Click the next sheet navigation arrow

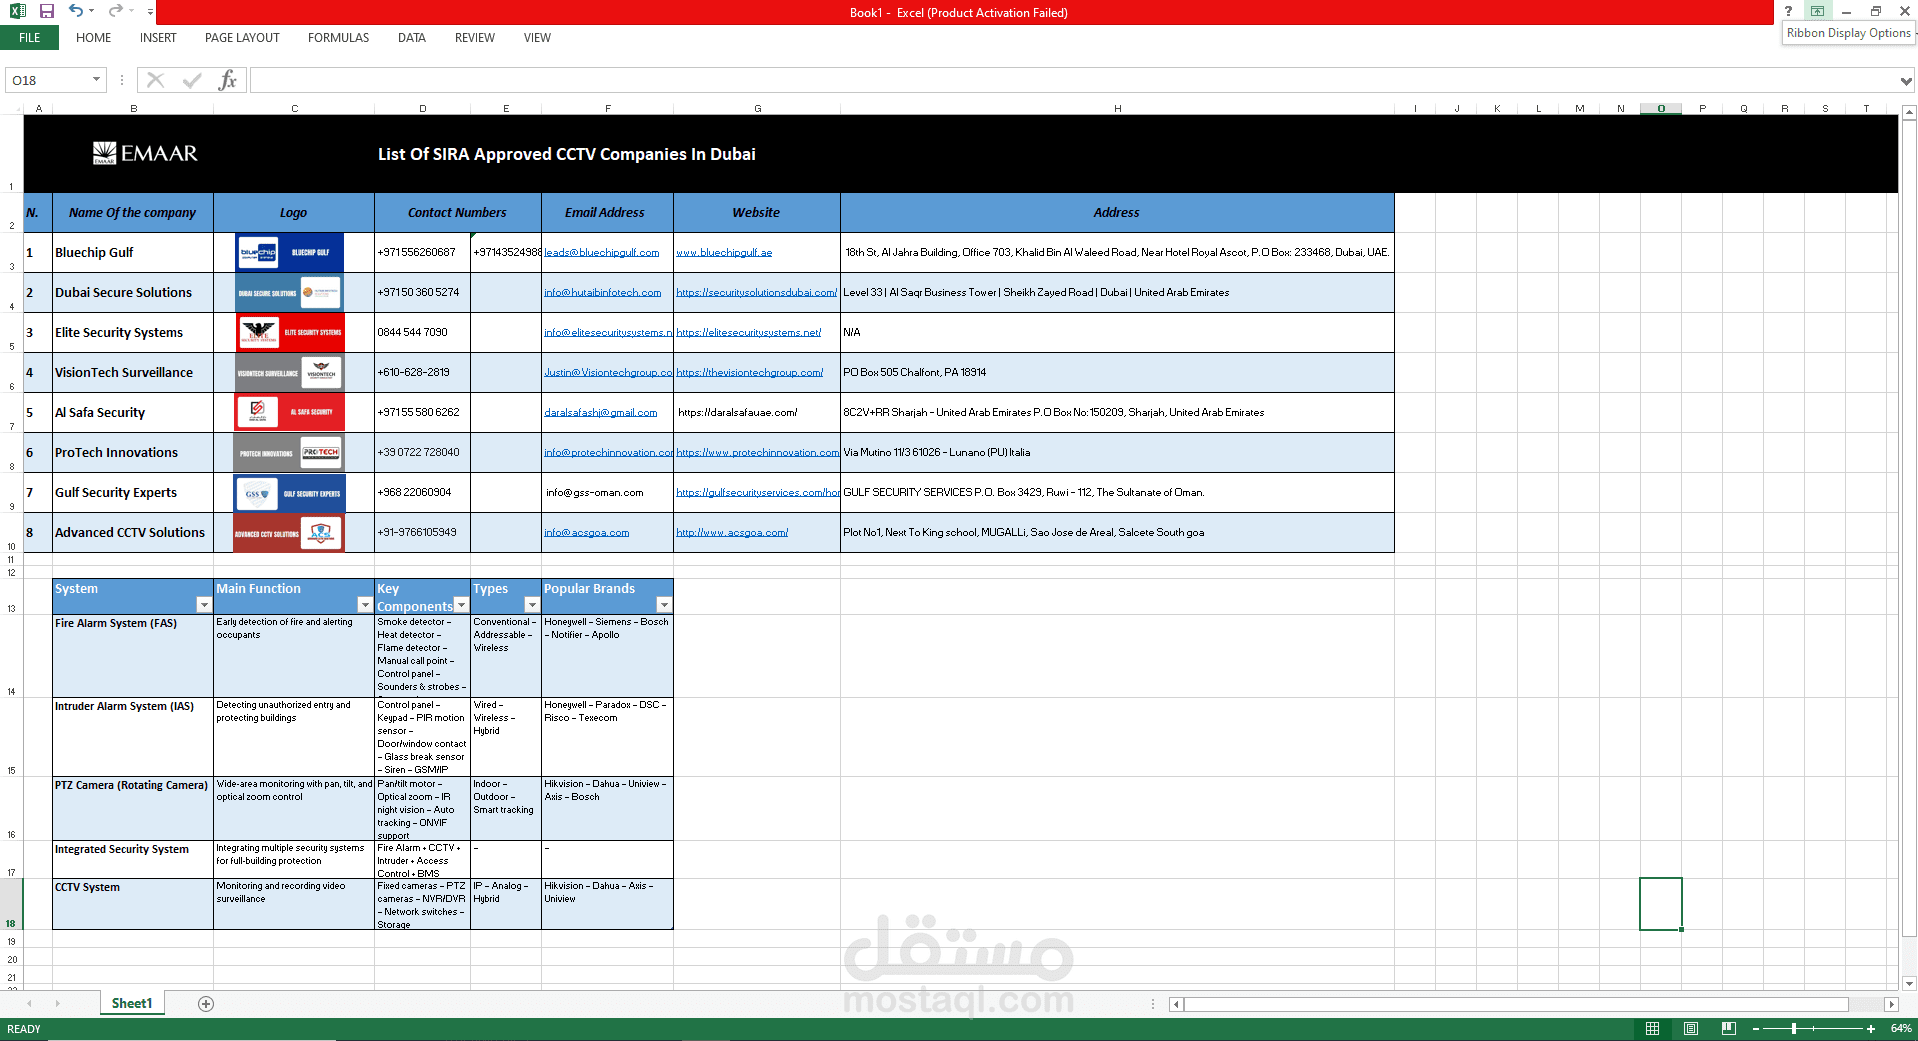[57, 1003]
